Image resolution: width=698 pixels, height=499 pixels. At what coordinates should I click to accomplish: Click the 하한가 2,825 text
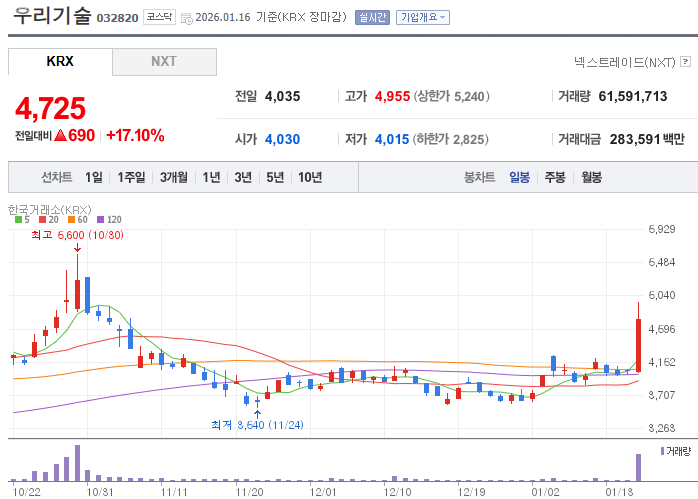click(x=450, y=139)
